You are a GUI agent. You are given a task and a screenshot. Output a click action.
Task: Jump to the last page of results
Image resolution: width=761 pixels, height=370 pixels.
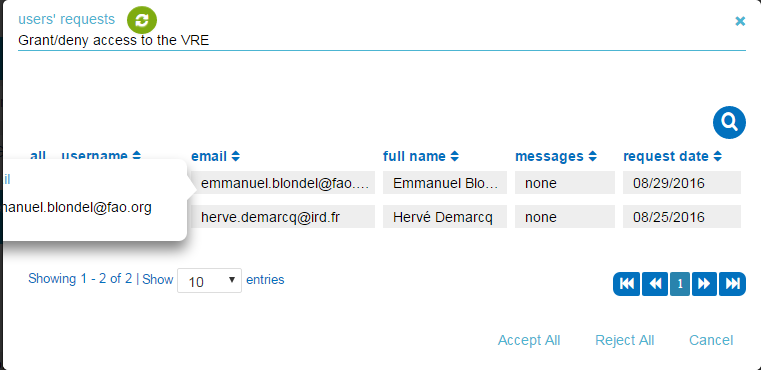point(732,284)
